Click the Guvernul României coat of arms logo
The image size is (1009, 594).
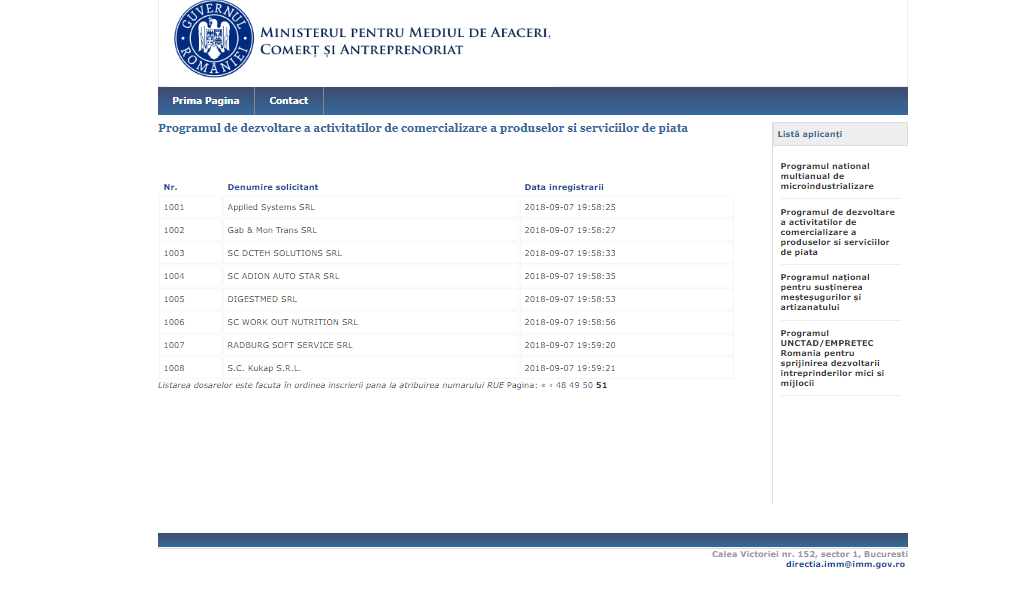coord(214,40)
